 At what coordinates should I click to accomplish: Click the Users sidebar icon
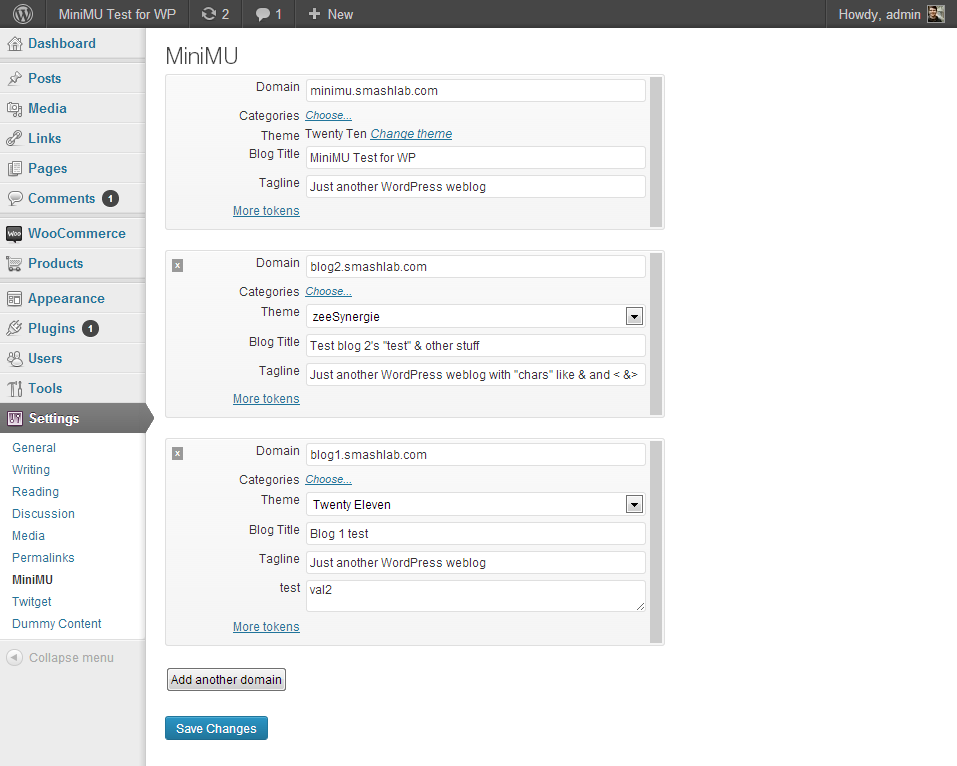coord(15,358)
